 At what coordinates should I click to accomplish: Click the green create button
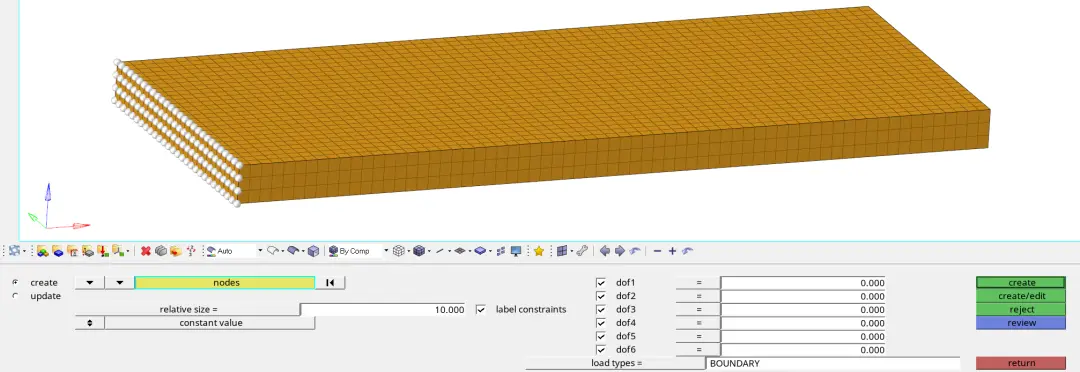(x=1021, y=283)
